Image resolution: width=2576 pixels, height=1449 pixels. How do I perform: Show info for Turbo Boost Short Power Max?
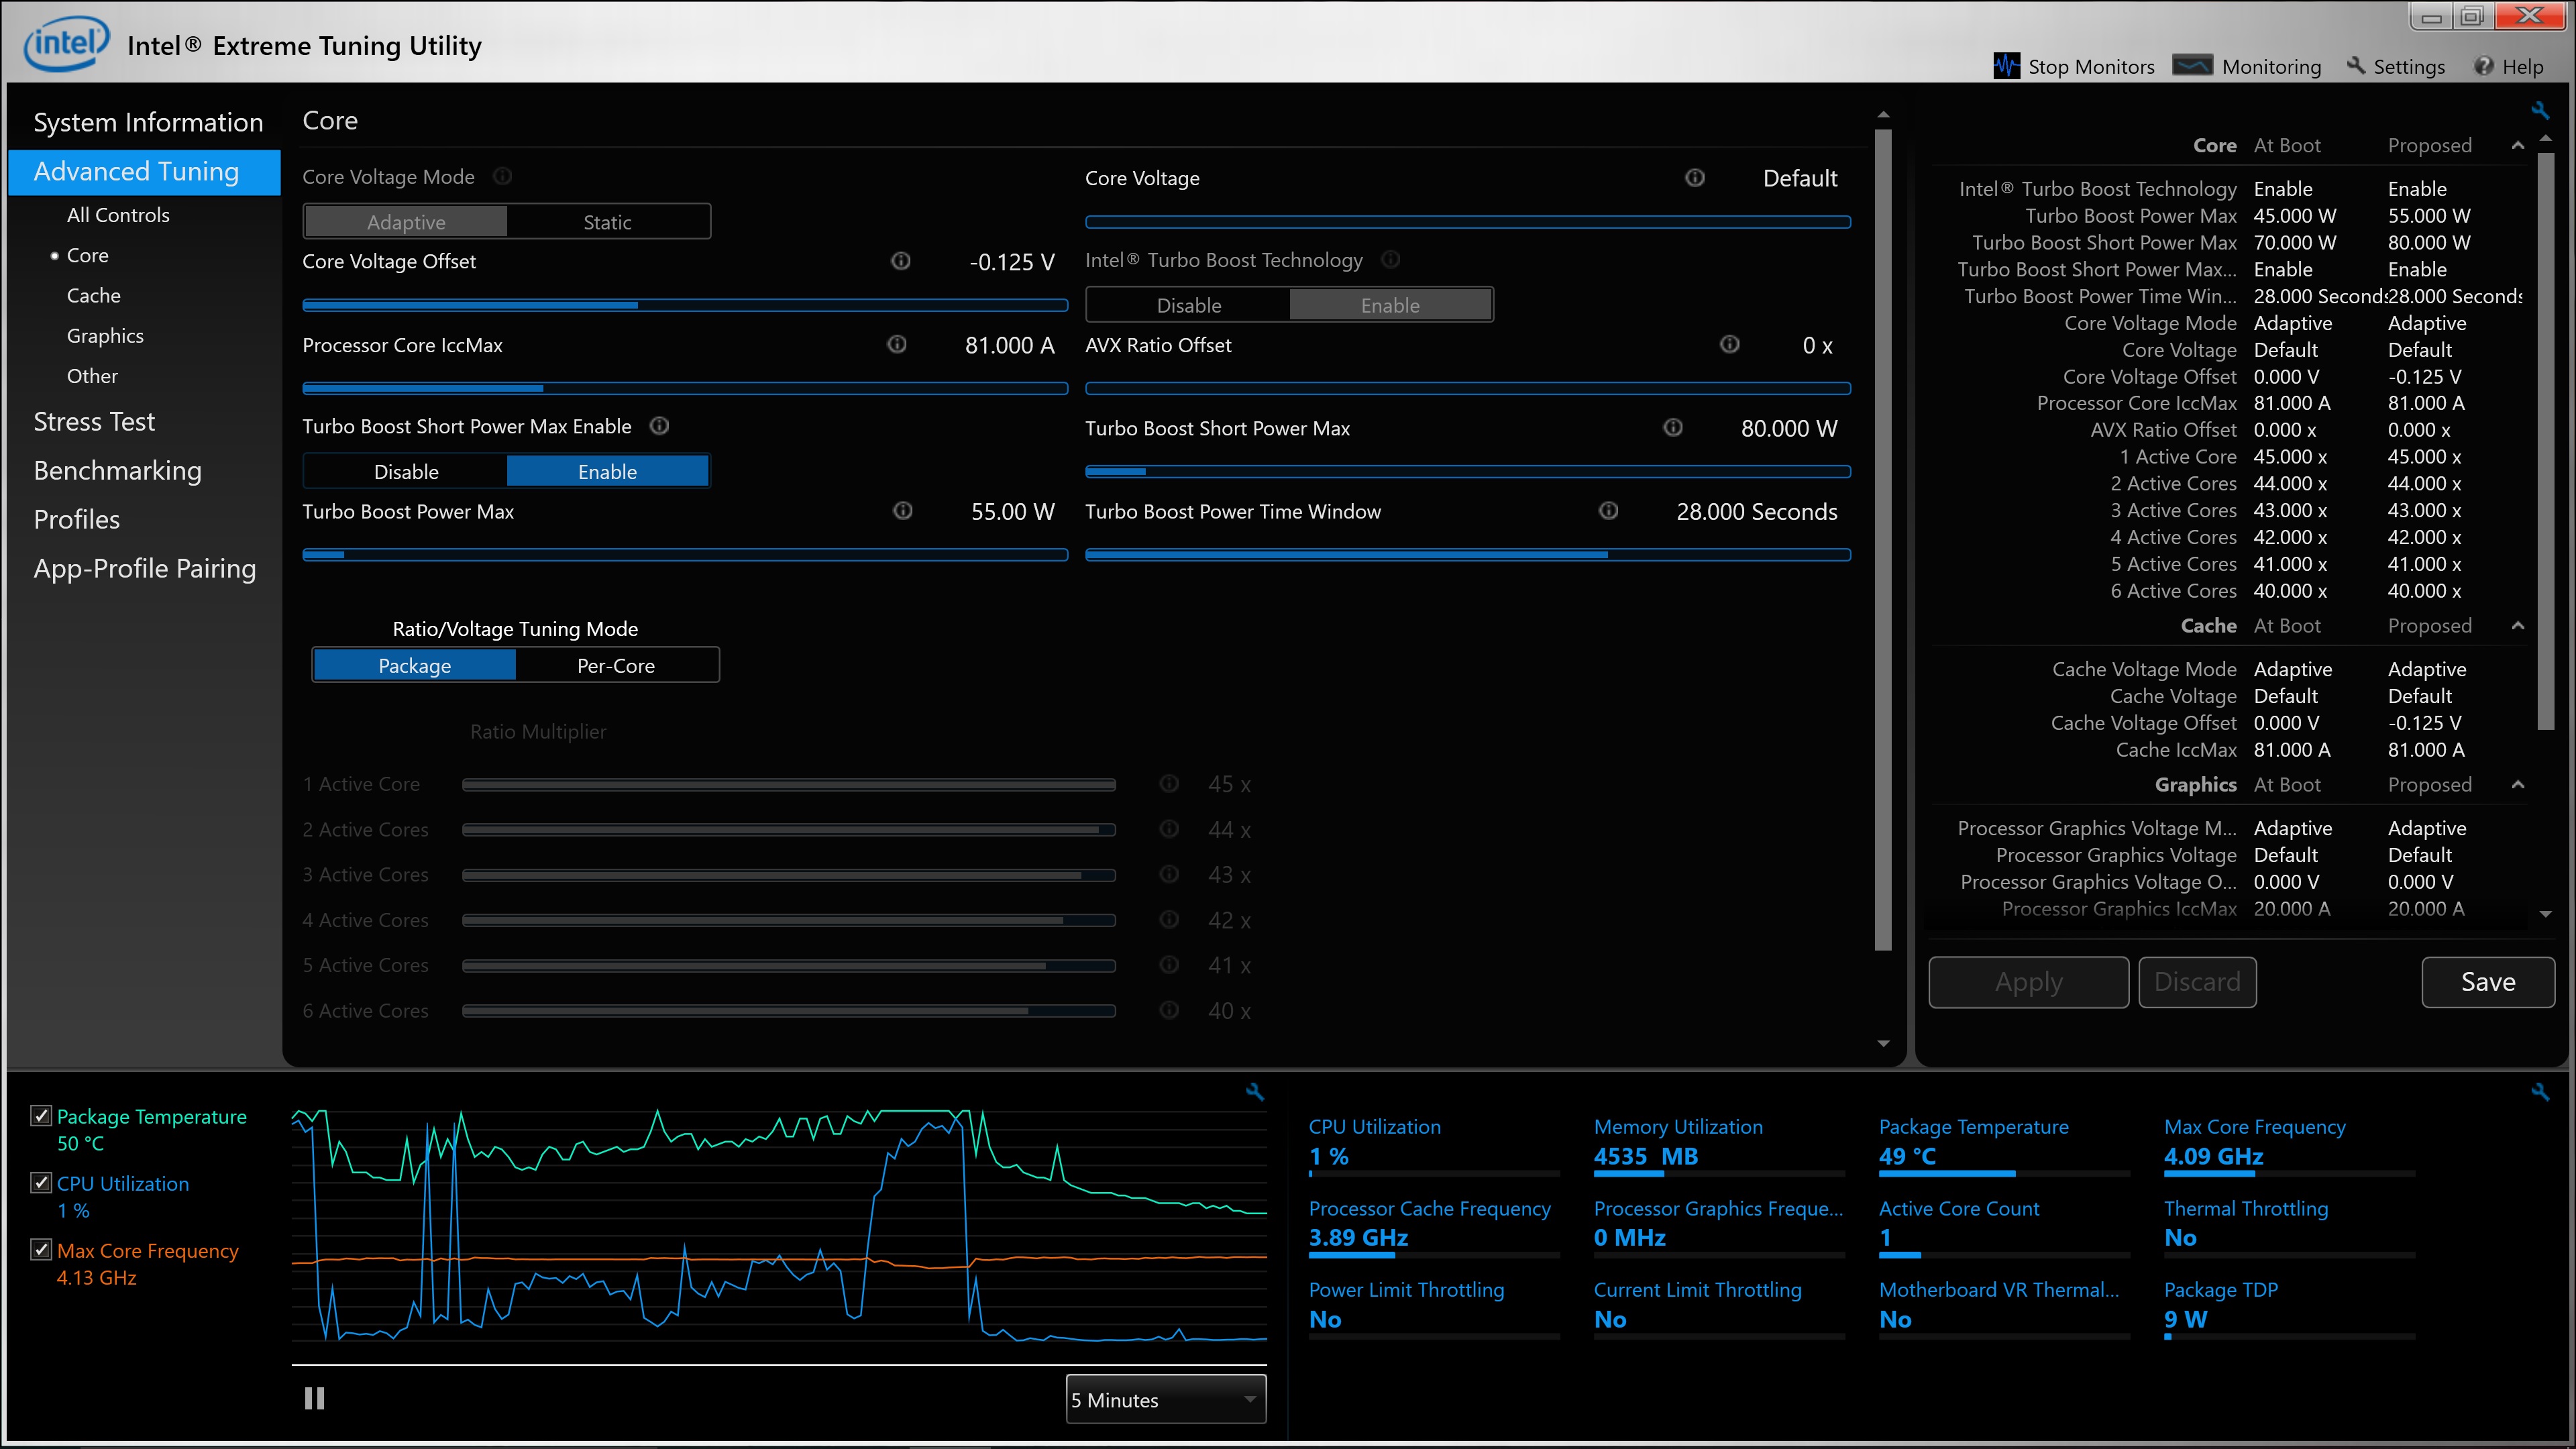pos(1673,428)
